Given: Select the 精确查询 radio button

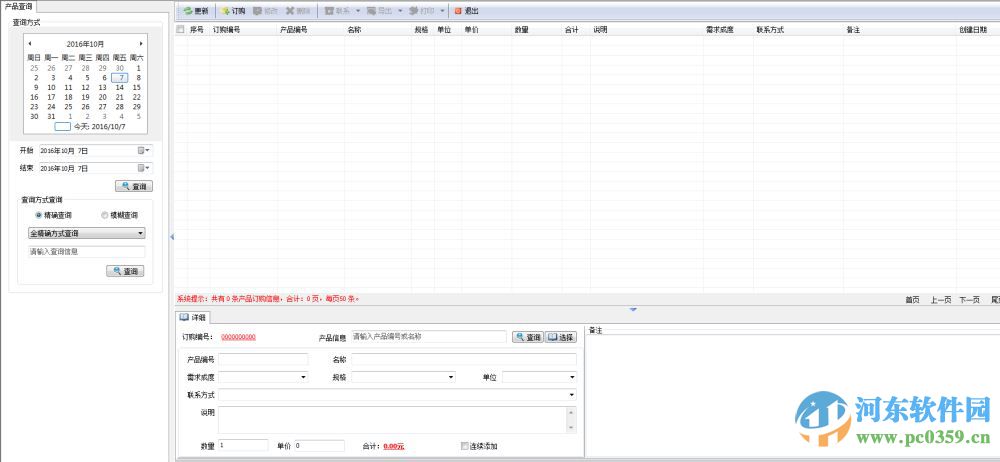Looking at the screenshot, I should (38, 215).
